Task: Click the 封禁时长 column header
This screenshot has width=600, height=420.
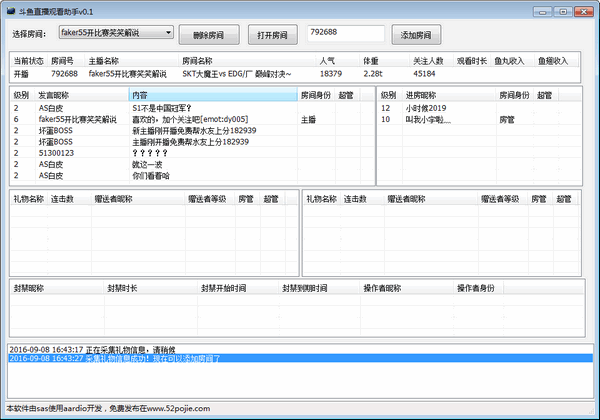Action: click(150, 288)
